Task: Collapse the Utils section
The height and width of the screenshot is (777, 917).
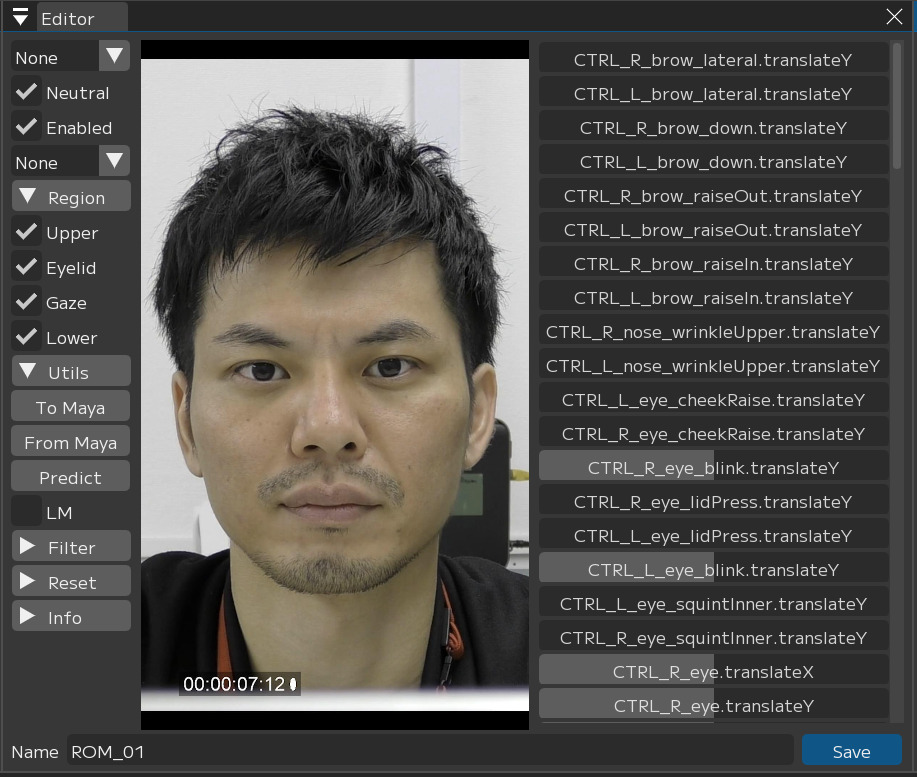Action: [x=71, y=372]
